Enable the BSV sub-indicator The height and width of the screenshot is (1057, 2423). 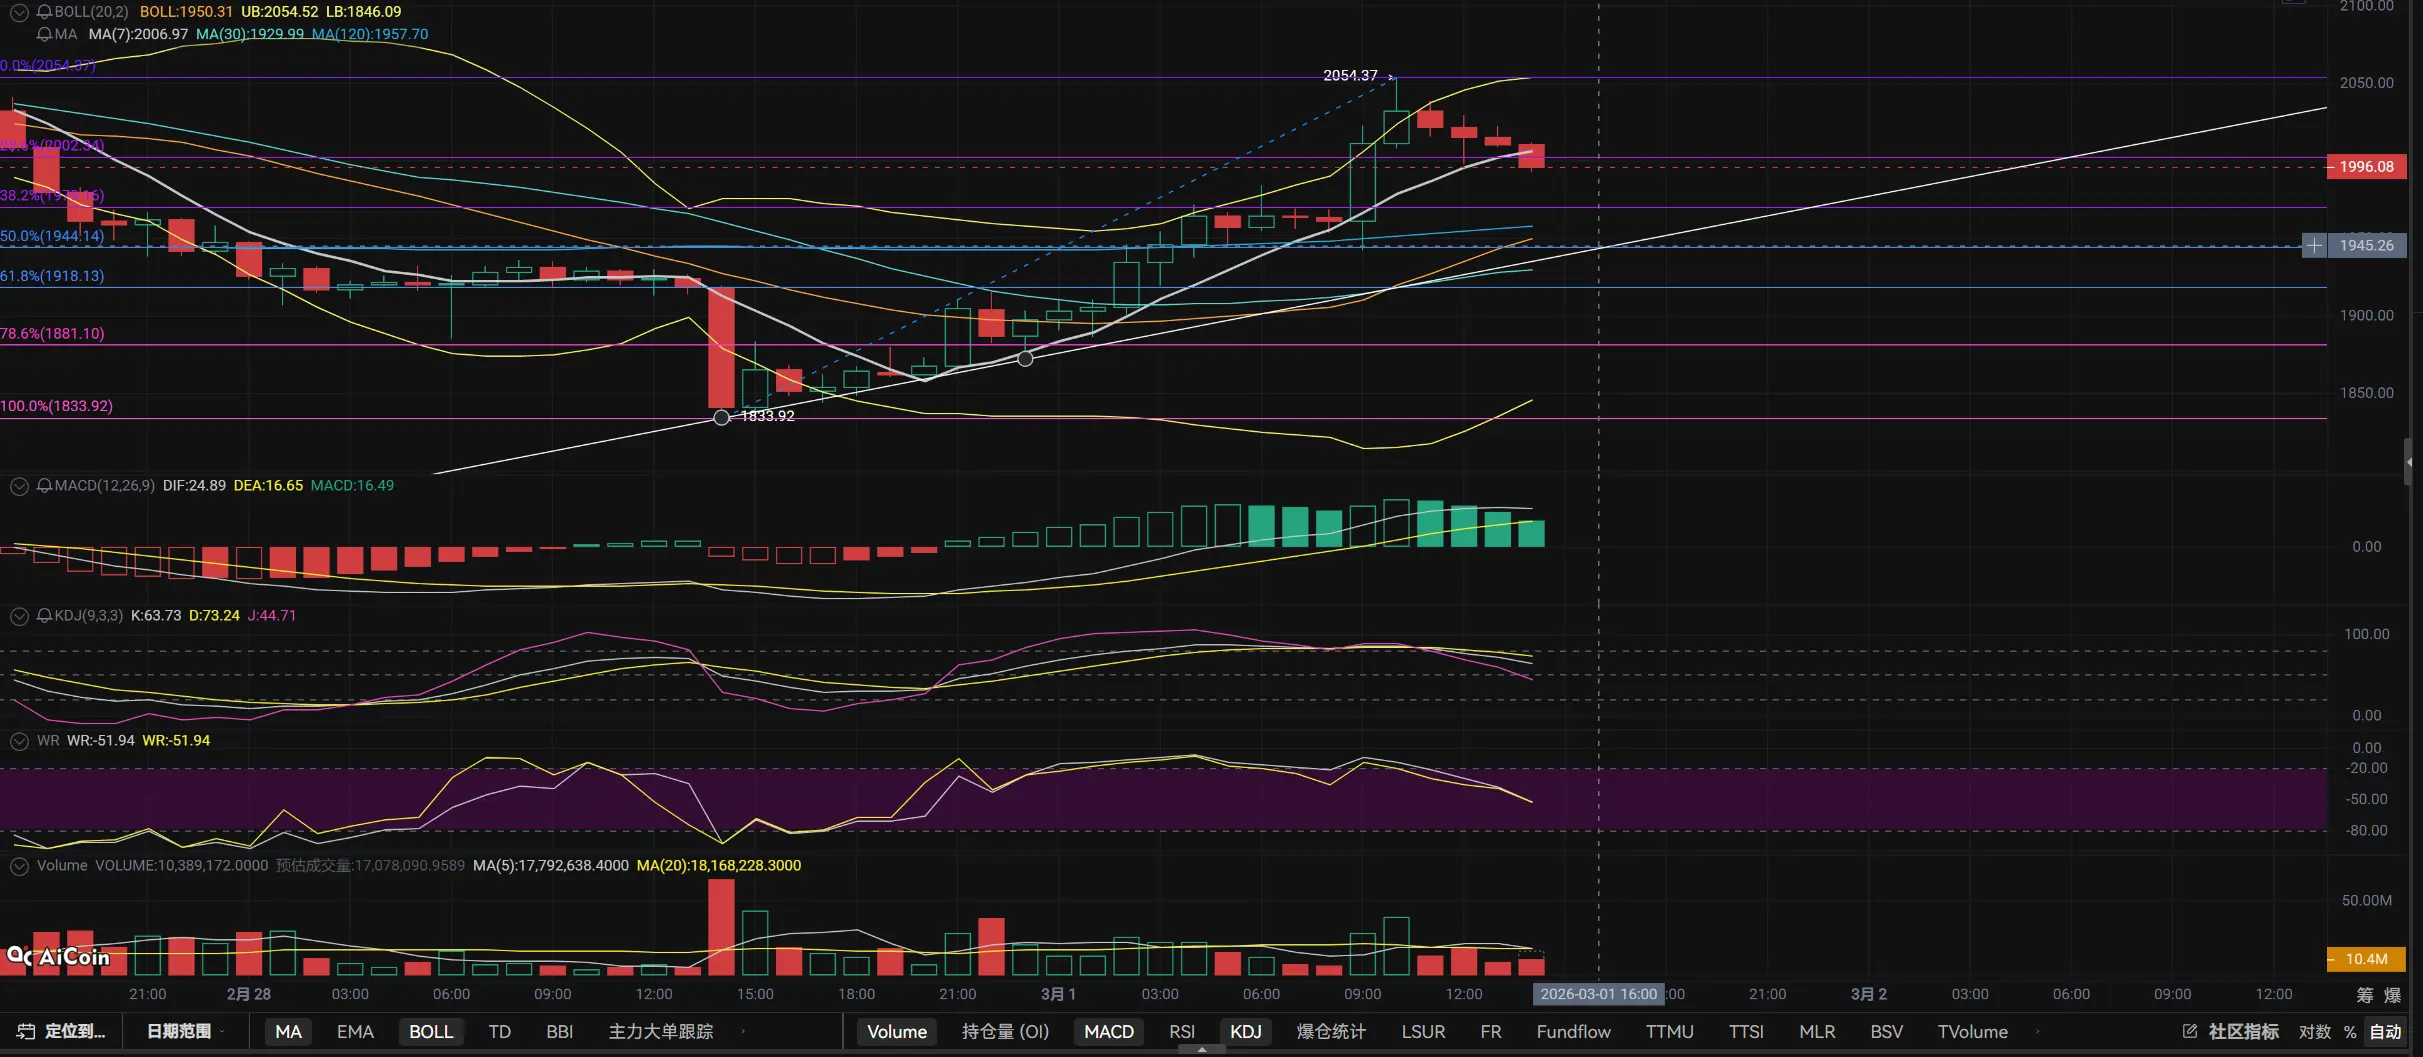point(1887,1032)
